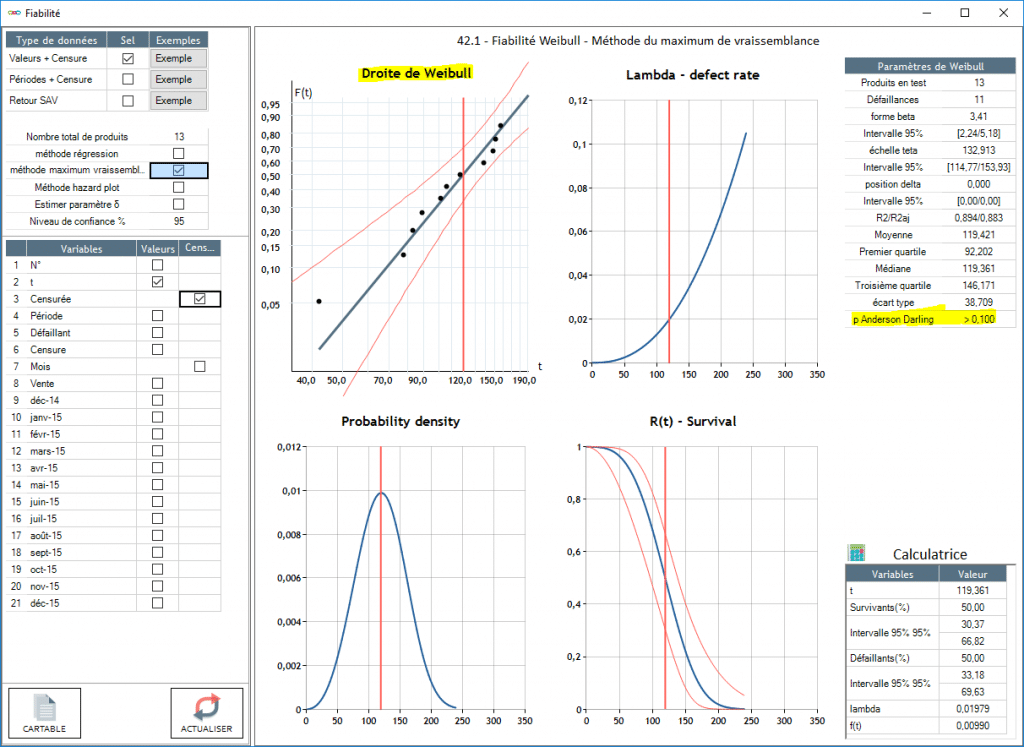Check the méthode régression box
1024x747 pixels.
point(178,153)
